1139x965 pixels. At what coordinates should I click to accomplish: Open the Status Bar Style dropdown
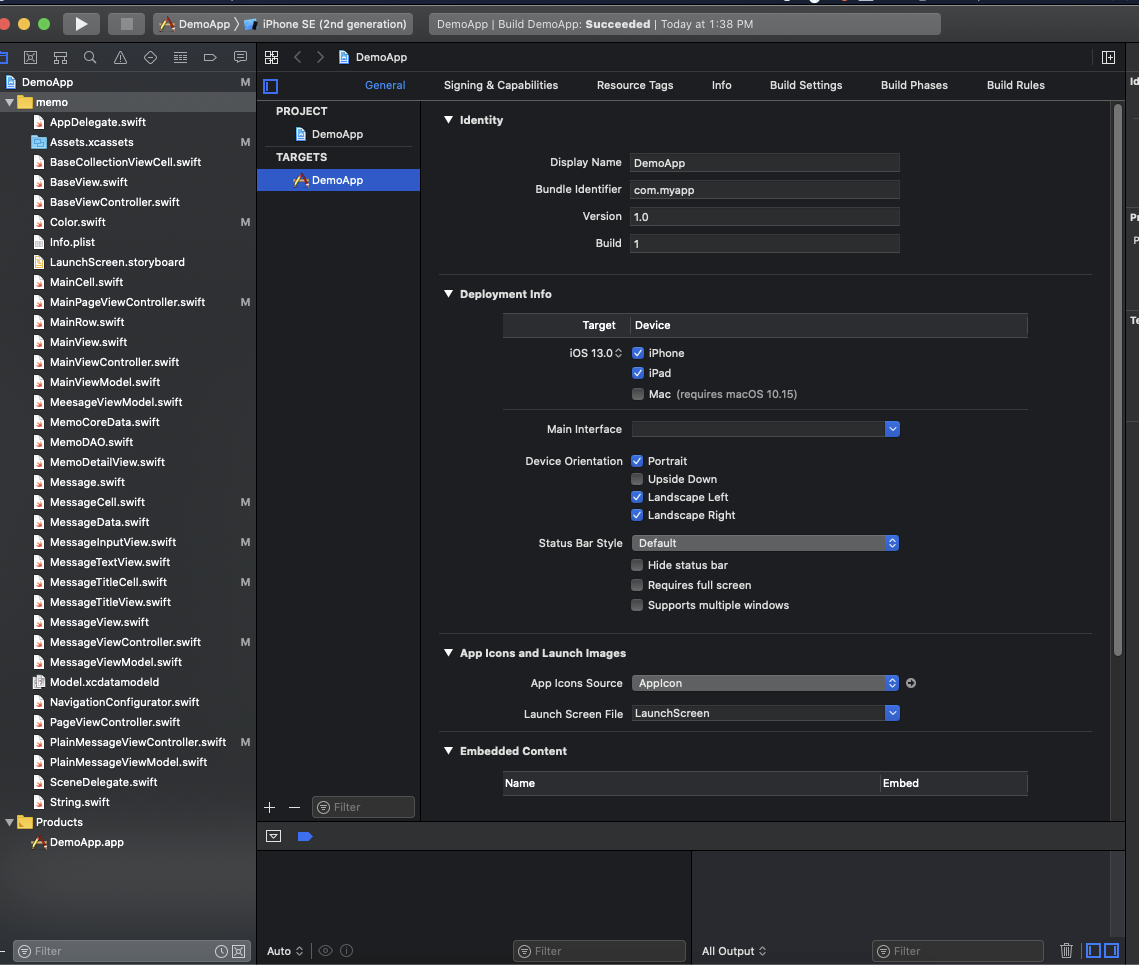(765, 543)
